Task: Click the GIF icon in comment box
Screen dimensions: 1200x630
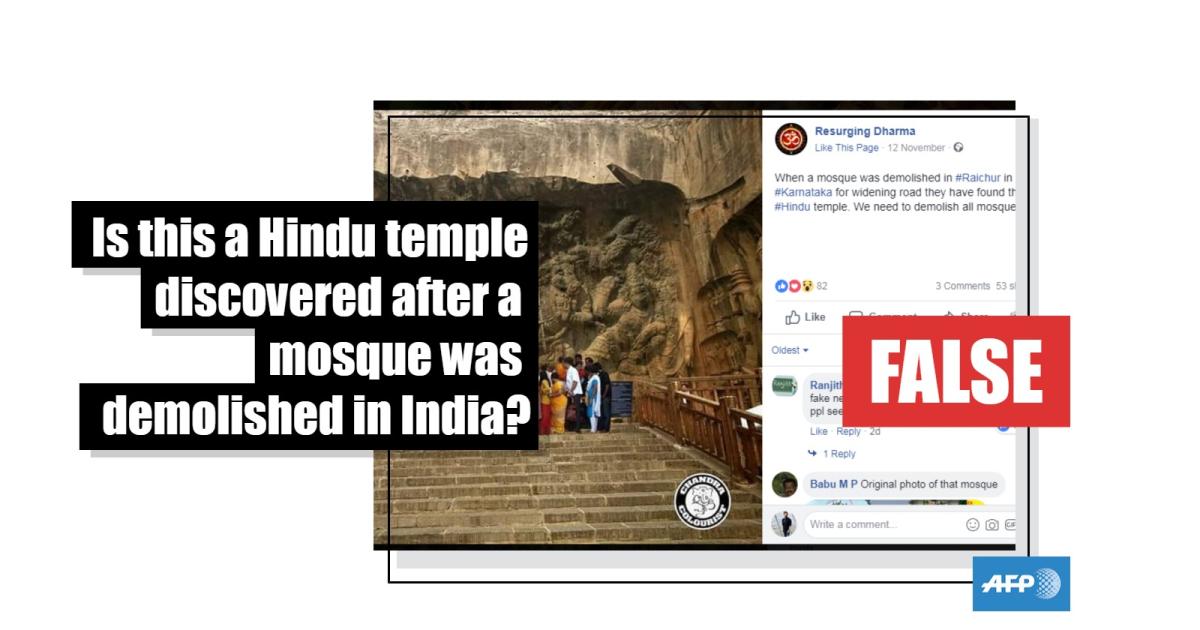Action: (1010, 525)
